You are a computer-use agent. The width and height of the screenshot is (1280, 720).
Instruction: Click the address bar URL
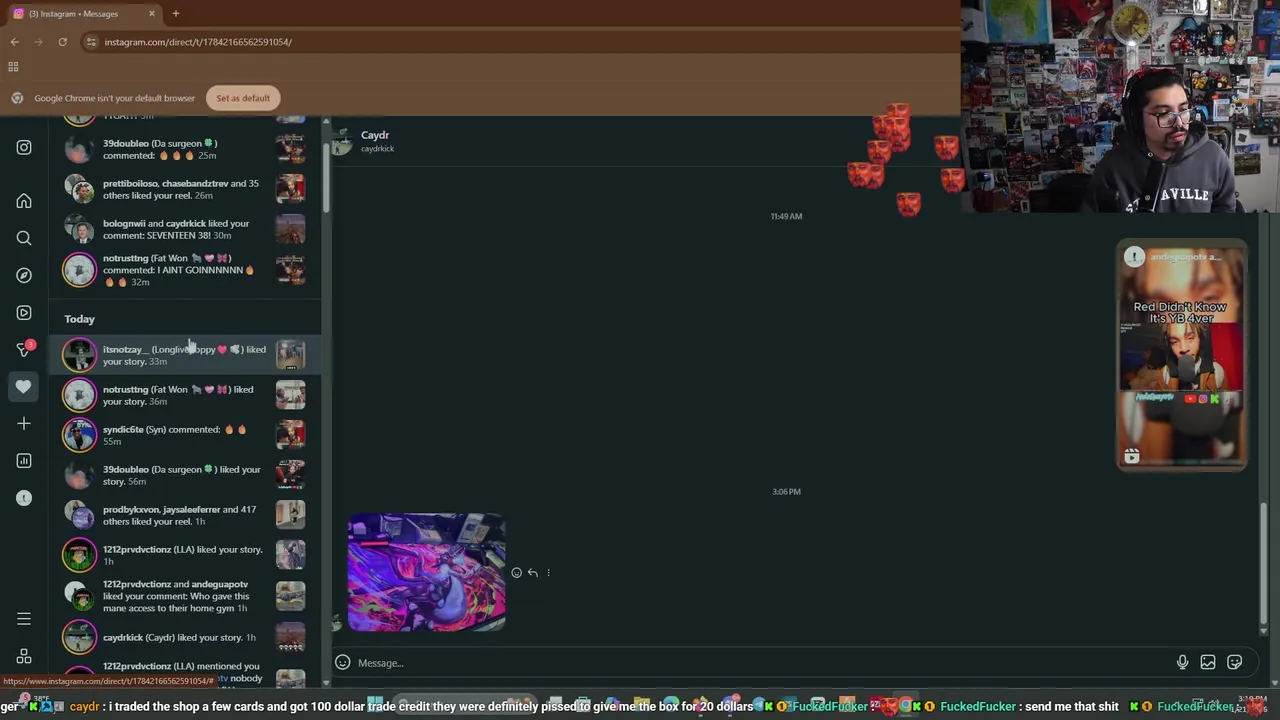[198, 42]
